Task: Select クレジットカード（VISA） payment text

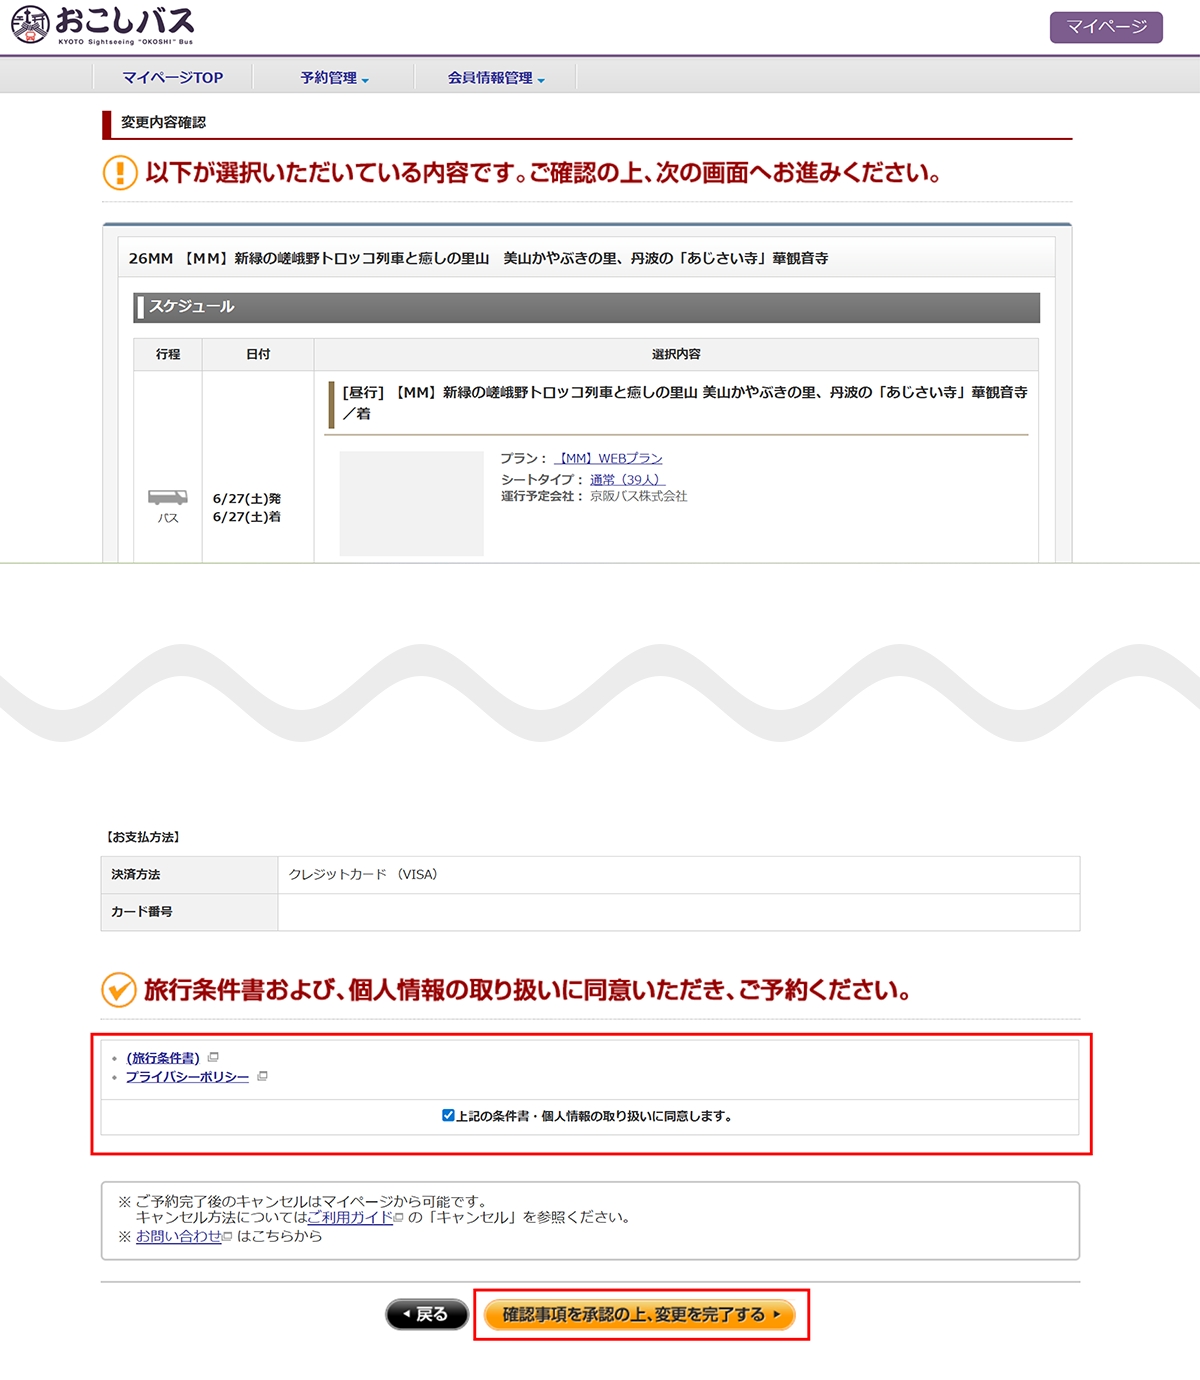Action: pyautogui.click(x=363, y=874)
